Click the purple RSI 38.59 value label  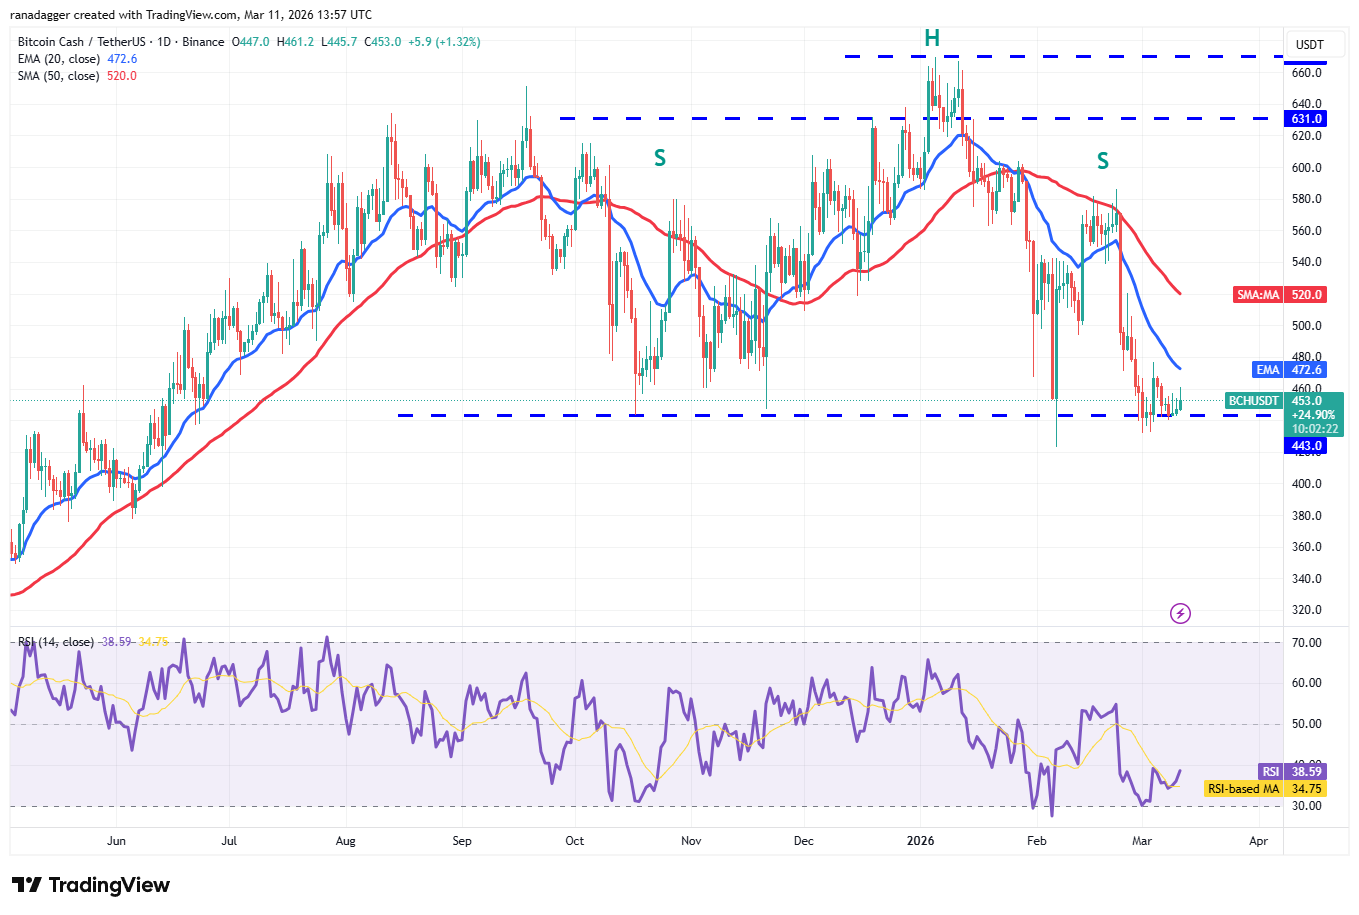(1292, 771)
